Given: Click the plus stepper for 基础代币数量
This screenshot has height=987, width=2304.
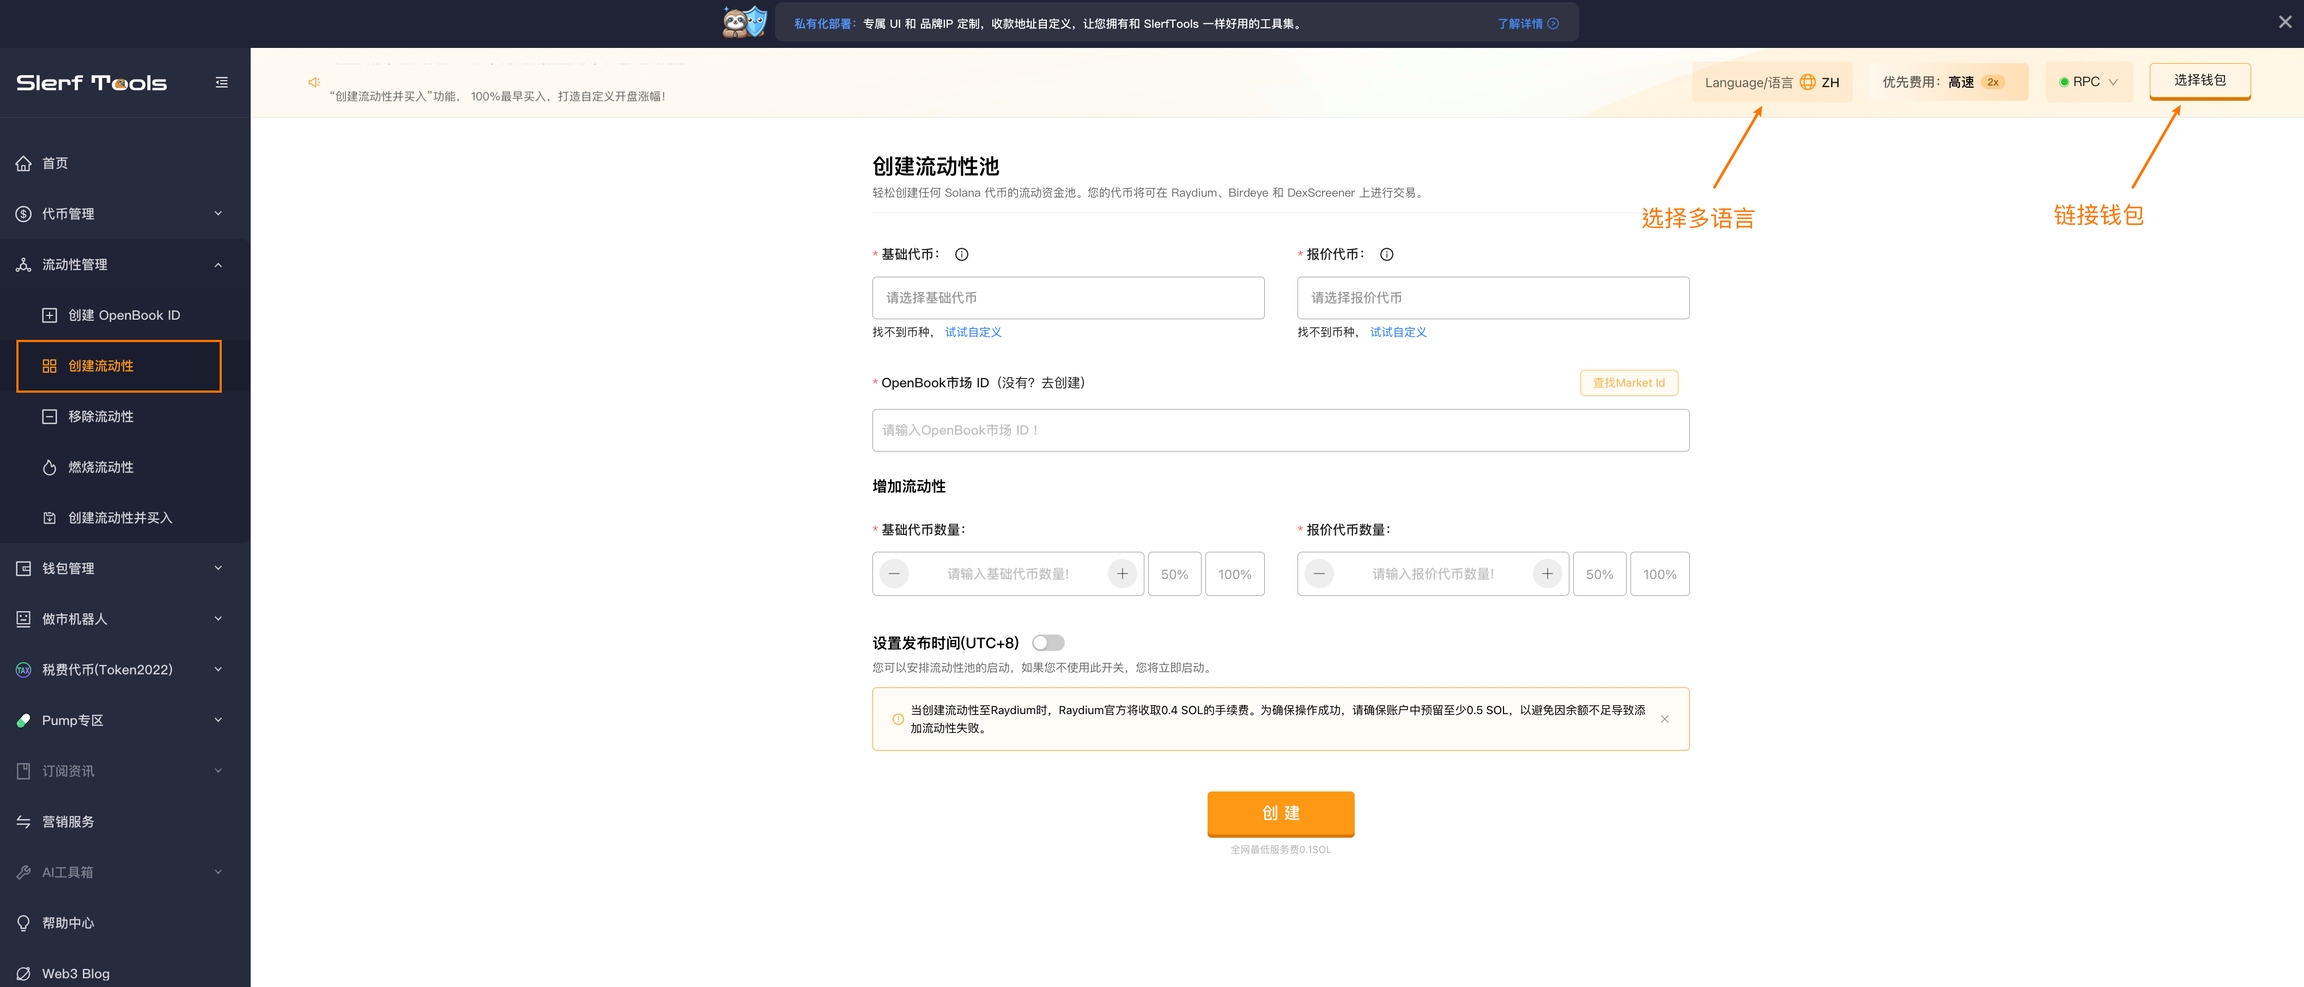Looking at the screenshot, I should 1122,574.
